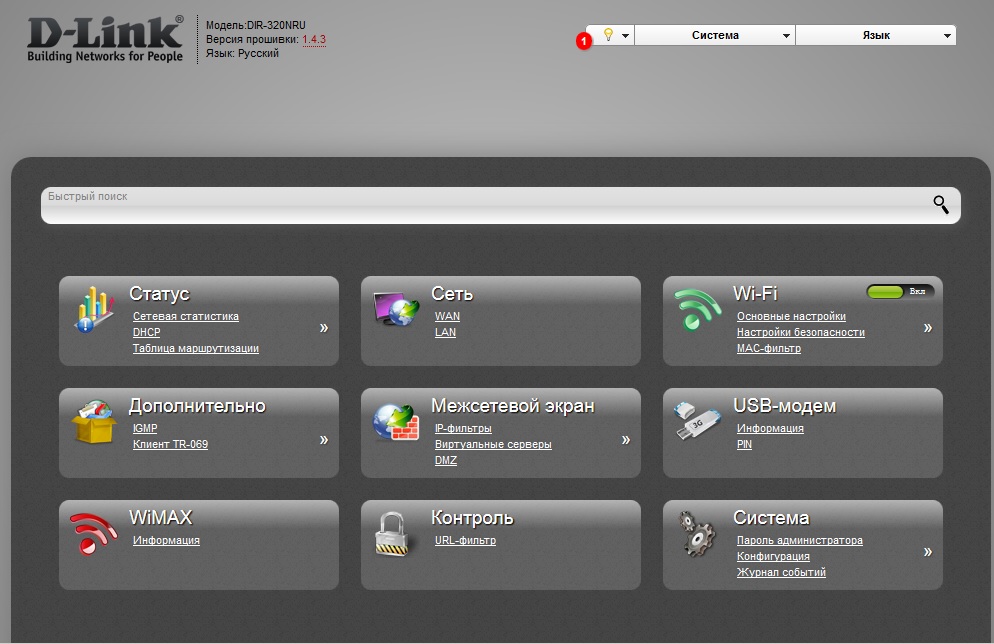Click the Дополнительно yellow box icon
Image resolution: width=994 pixels, height=644 pixels.
point(94,421)
